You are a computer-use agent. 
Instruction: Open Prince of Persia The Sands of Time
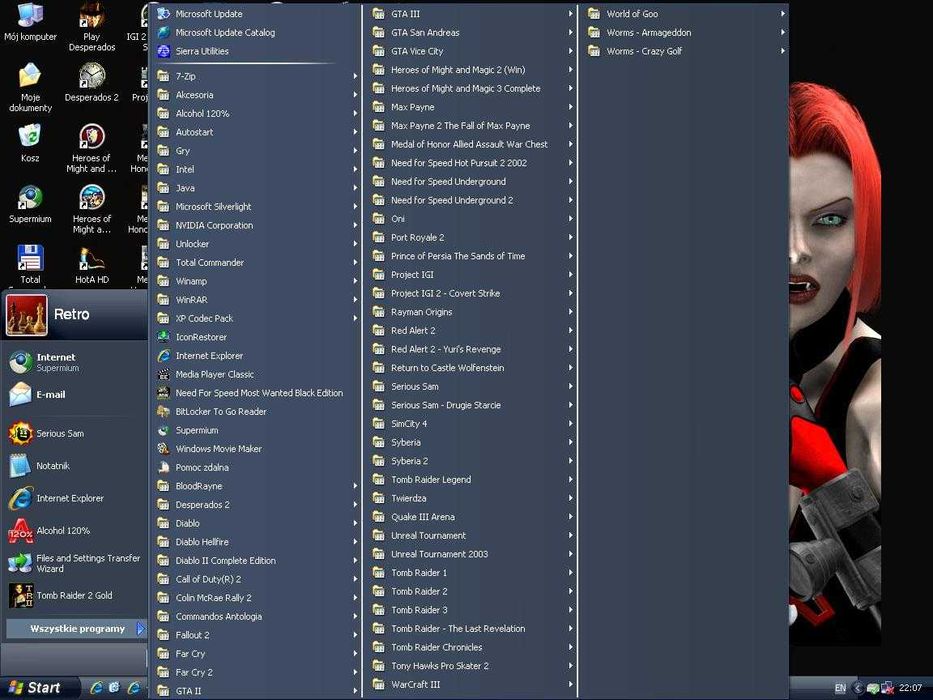coord(472,256)
